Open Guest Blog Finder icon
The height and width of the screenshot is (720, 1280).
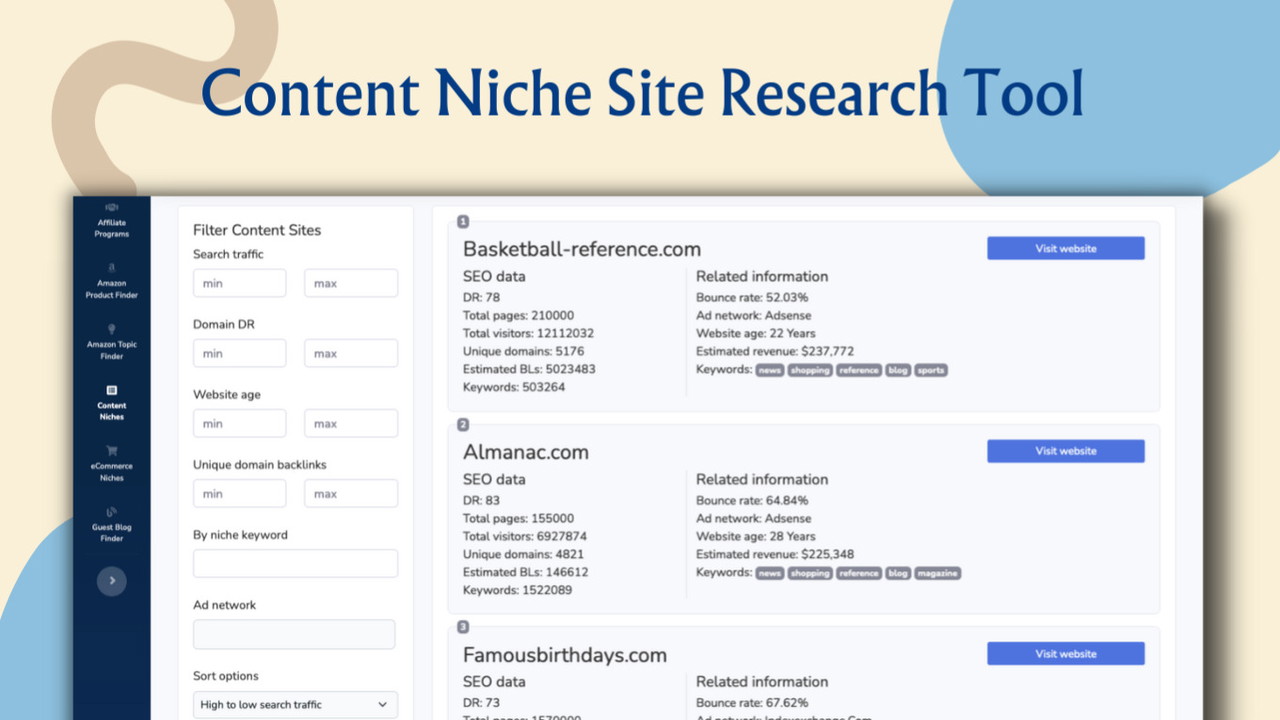112,513
